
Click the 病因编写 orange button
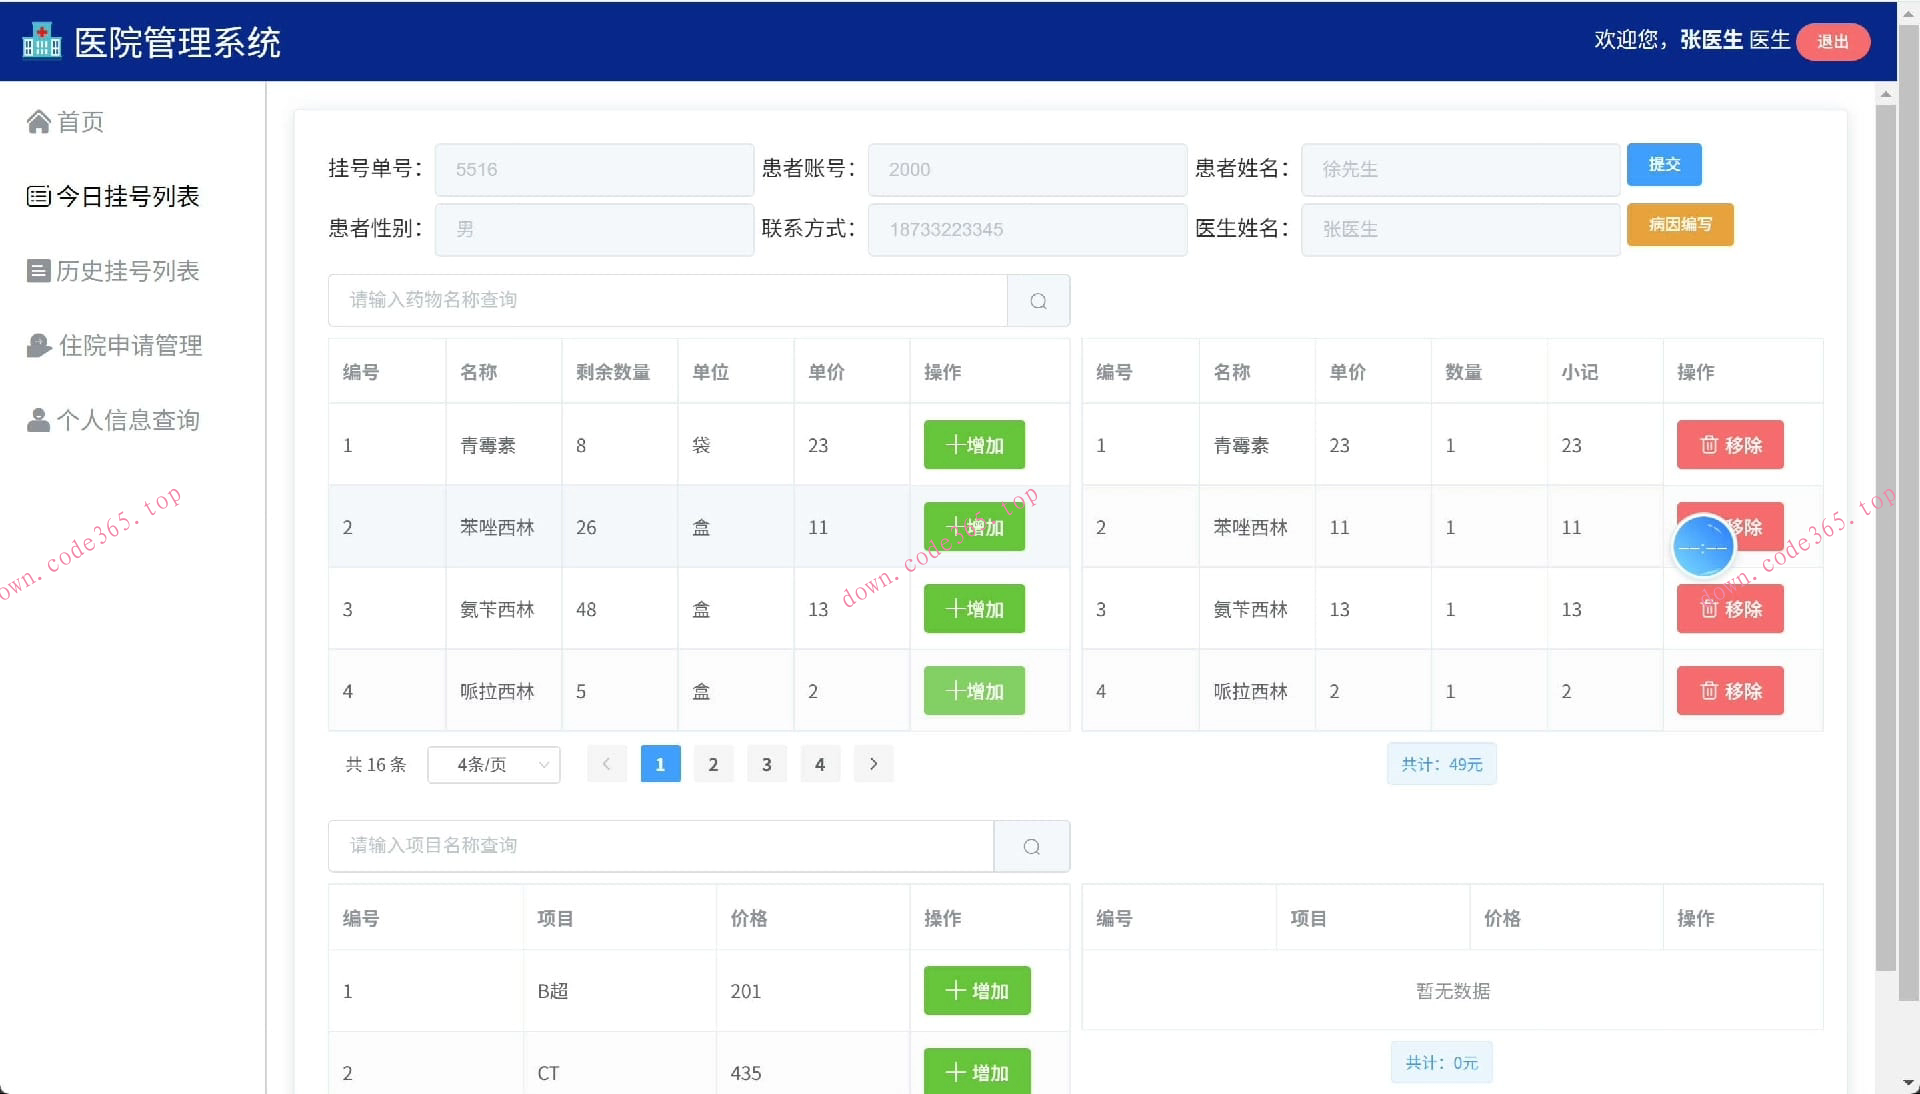[1679, 225]
